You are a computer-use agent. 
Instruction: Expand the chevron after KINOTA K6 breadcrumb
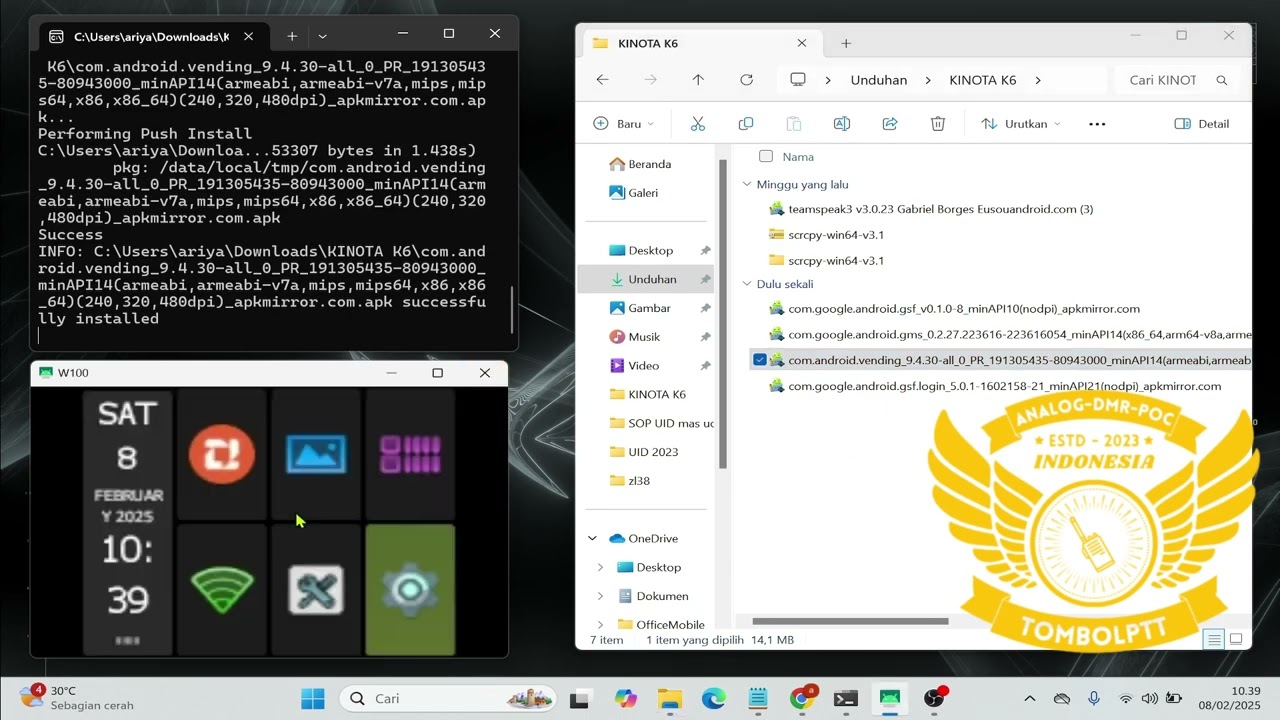(x=1038, y=80)
